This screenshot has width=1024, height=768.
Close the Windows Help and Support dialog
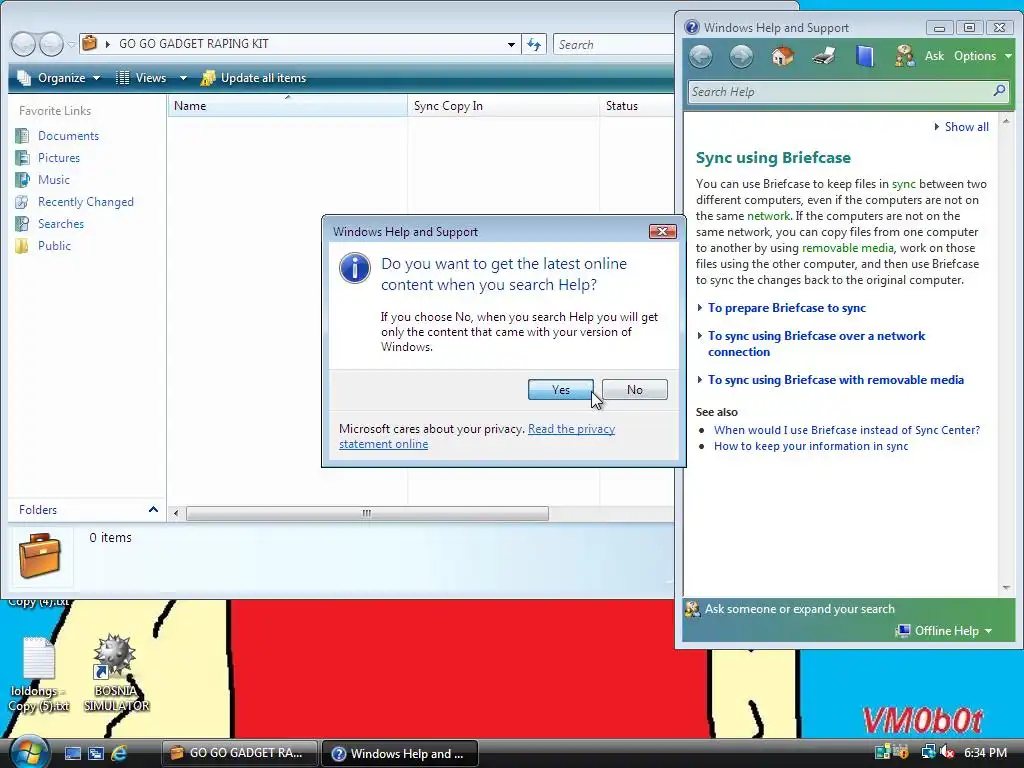(x=662, y=231)
